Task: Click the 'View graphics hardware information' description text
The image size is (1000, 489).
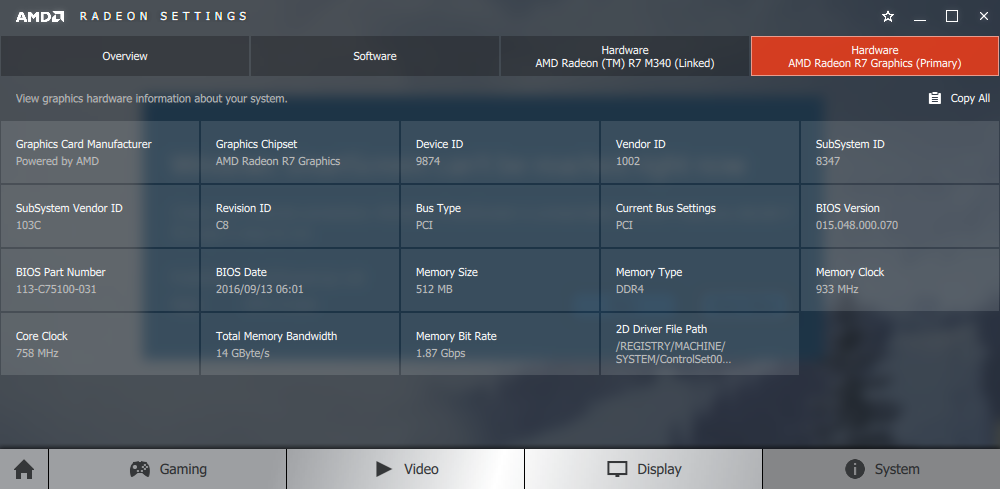Action: point(152,99)
